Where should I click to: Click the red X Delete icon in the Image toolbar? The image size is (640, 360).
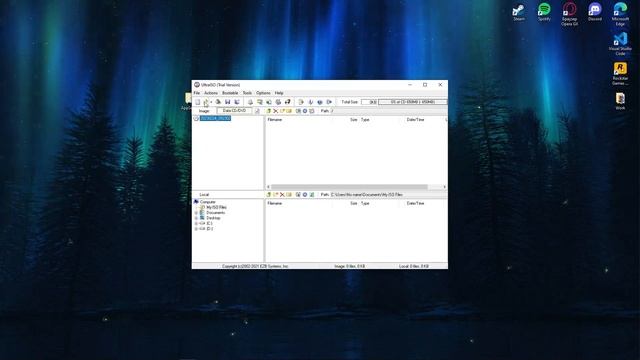276,111
